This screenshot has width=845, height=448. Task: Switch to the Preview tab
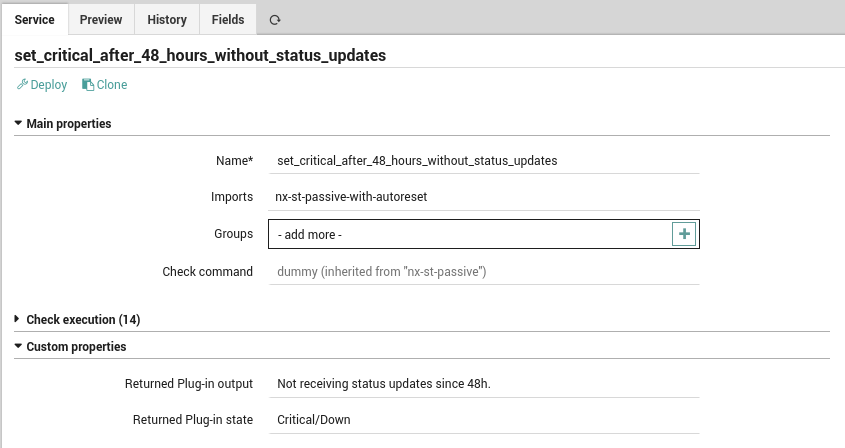101,19
